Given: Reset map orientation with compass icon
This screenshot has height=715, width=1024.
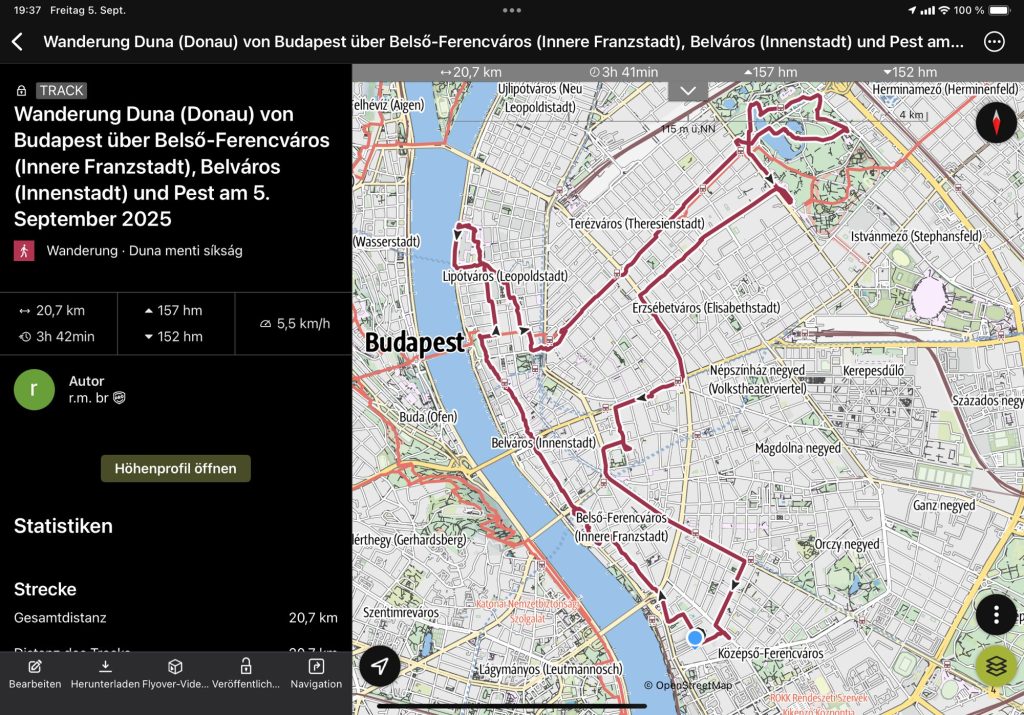Looking at the screenshot, I should [x=995, y=123].
